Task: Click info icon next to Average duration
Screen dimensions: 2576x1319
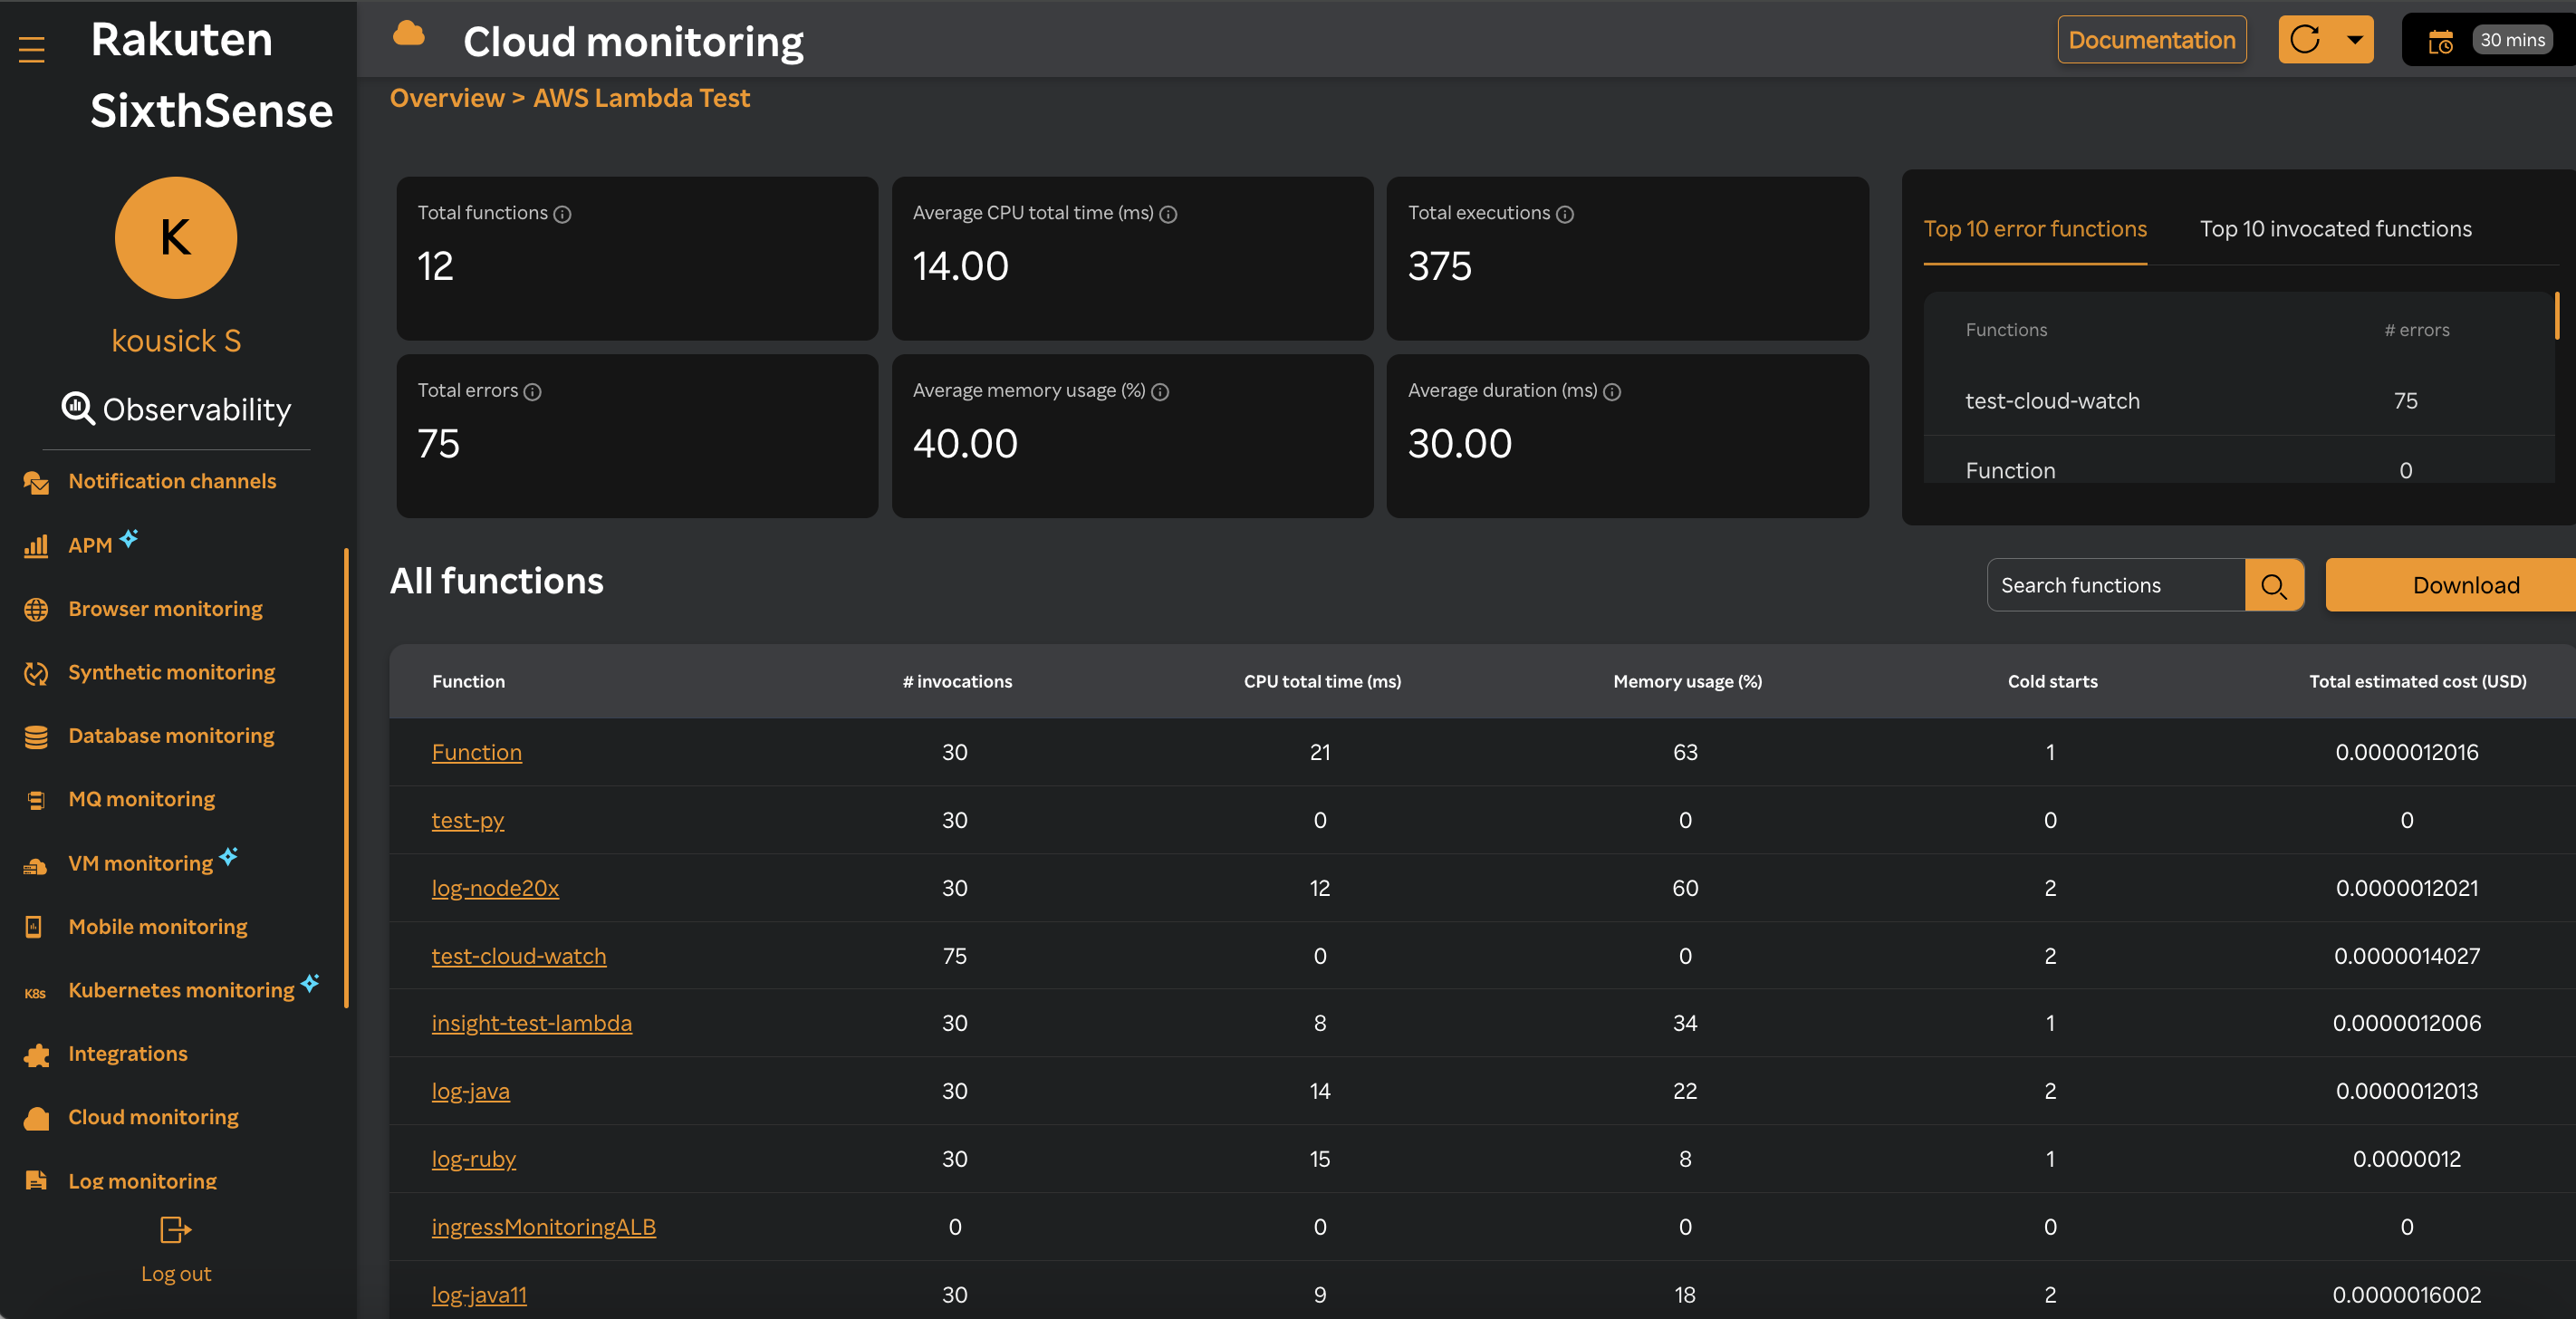Action: (x=1611, y=392)
